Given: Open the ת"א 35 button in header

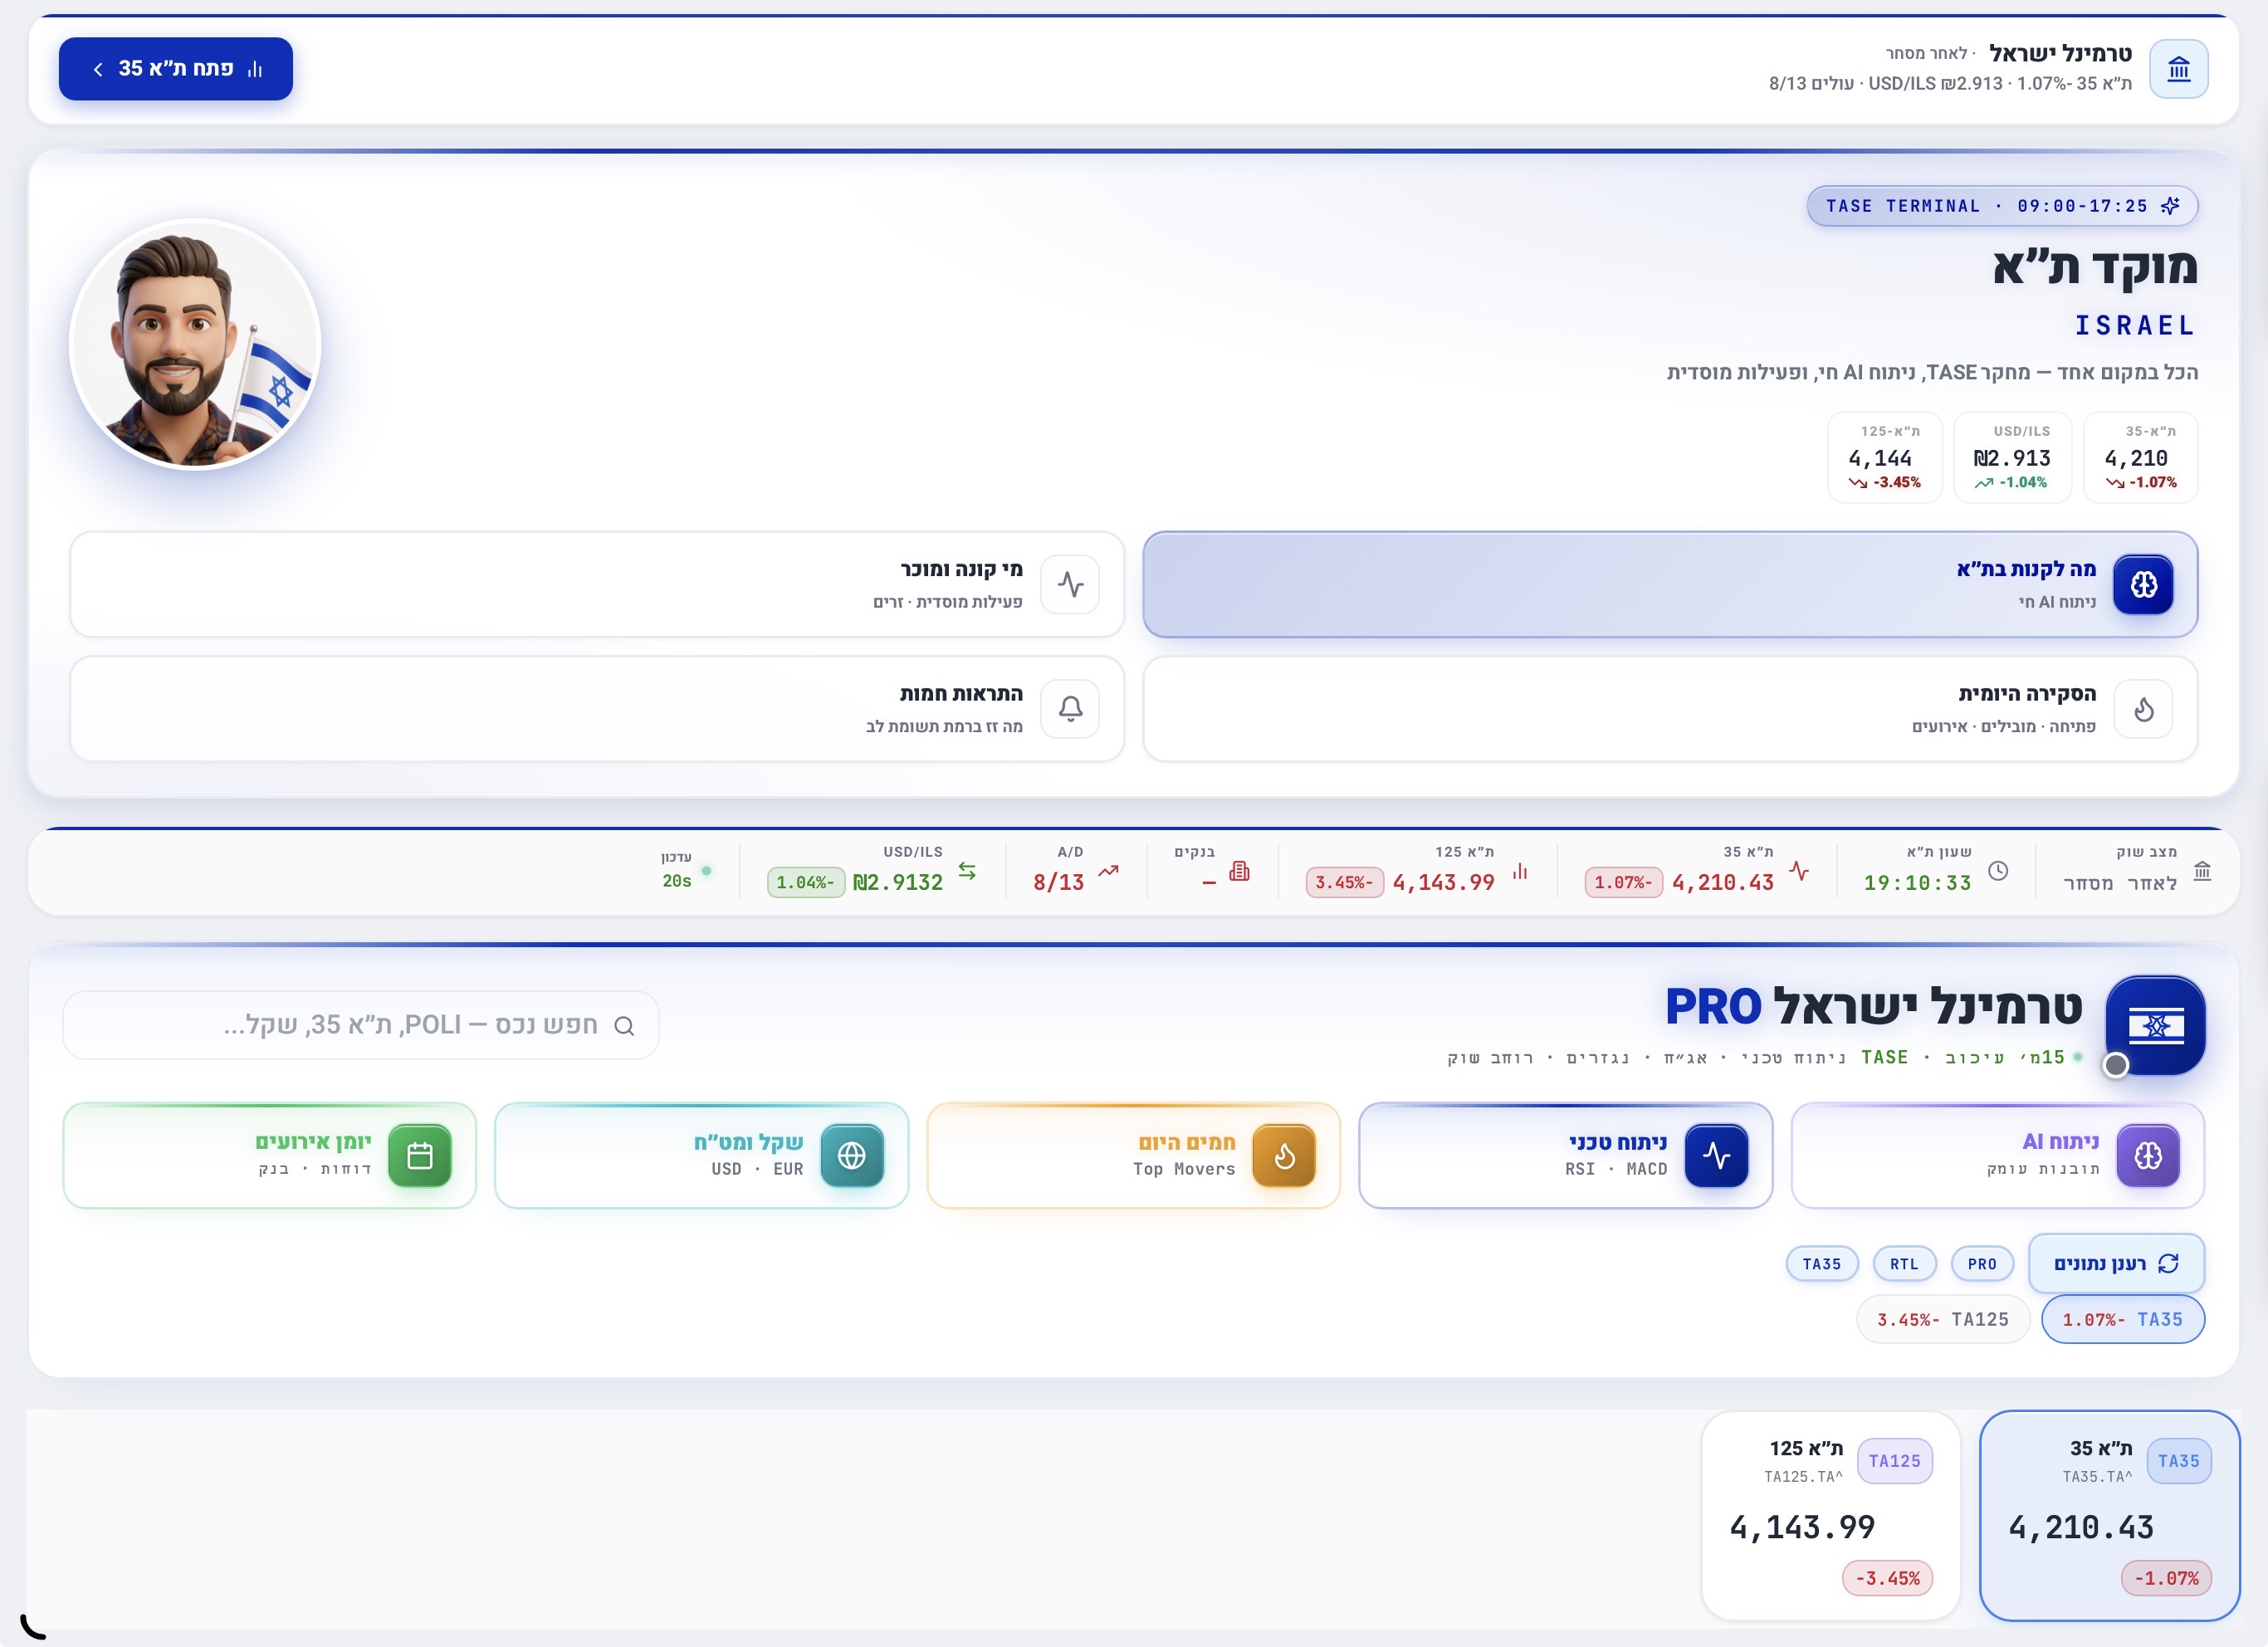Looking at the screenshot, I should [x=176, y=69].
